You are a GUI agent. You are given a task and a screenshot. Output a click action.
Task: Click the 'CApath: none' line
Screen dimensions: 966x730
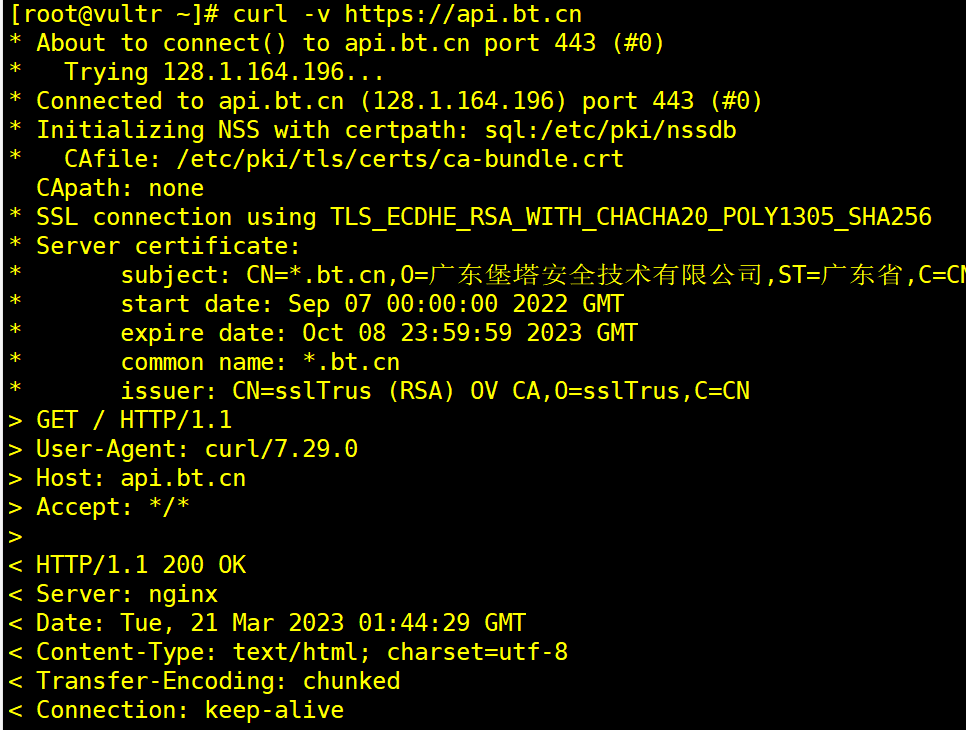[x=120, y=188]
